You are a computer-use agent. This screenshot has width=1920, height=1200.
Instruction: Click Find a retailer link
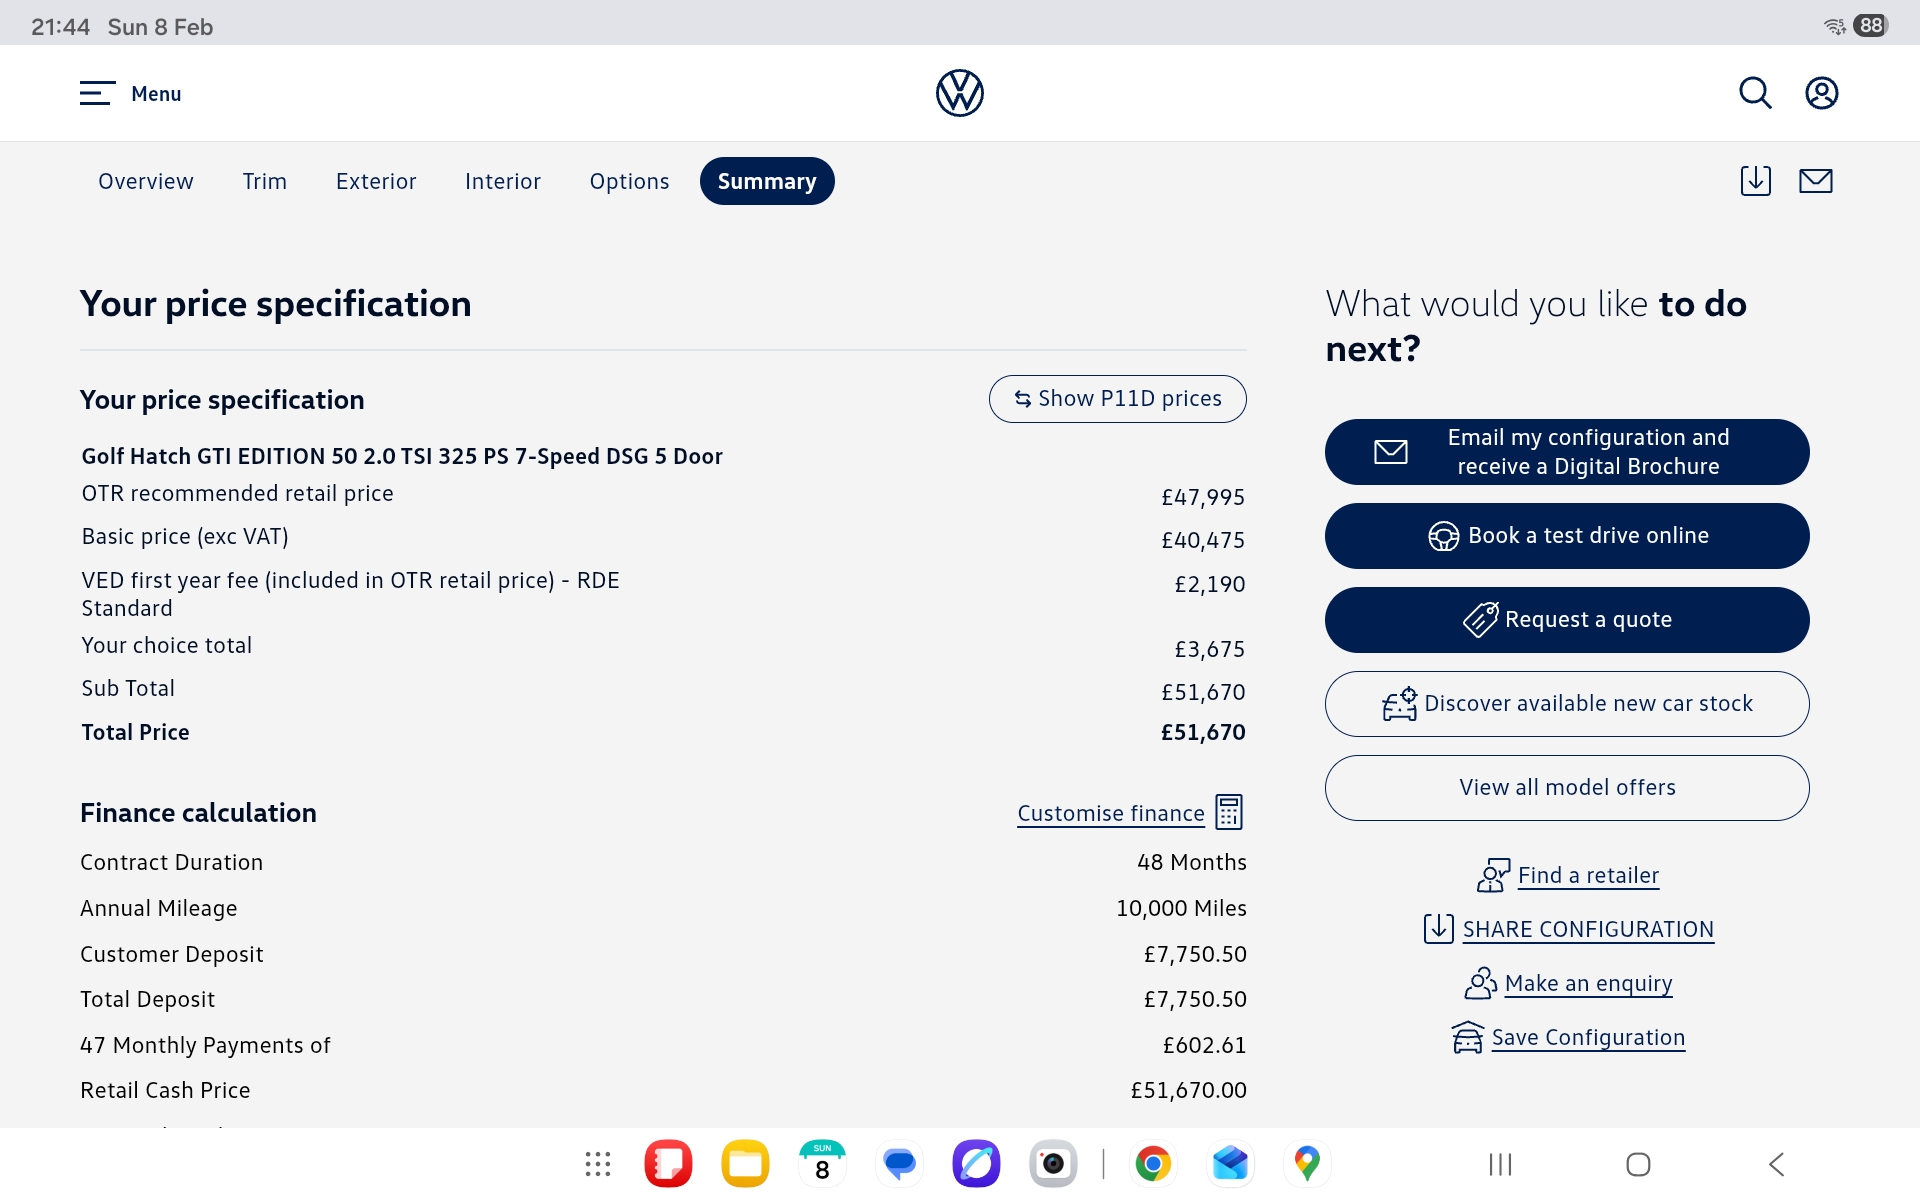pos(1587,876)
